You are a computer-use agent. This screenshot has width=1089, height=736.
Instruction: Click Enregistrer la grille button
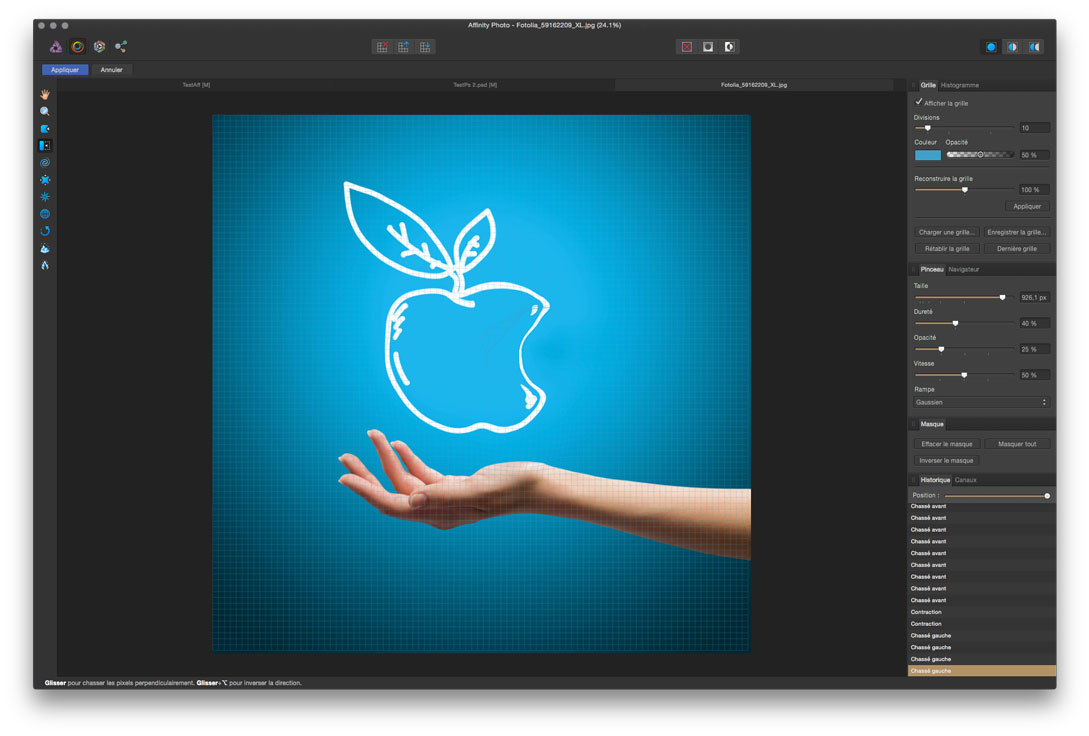pos(1016,232)
